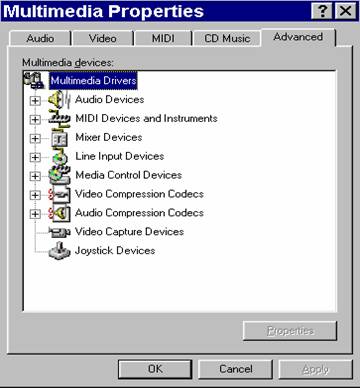Expand the Mixer Devices node
Screen dimensions: 360x388
tap(35, 138)
